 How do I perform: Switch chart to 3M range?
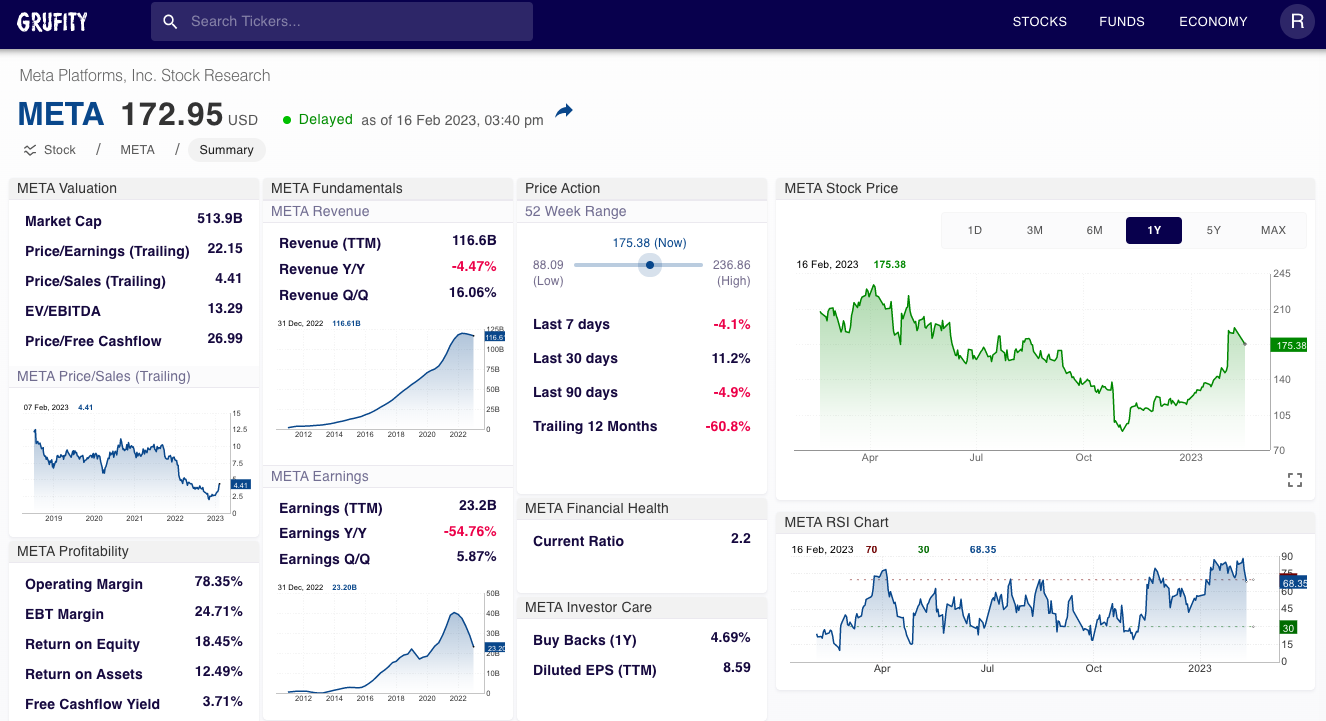[x=1034, y=230]
